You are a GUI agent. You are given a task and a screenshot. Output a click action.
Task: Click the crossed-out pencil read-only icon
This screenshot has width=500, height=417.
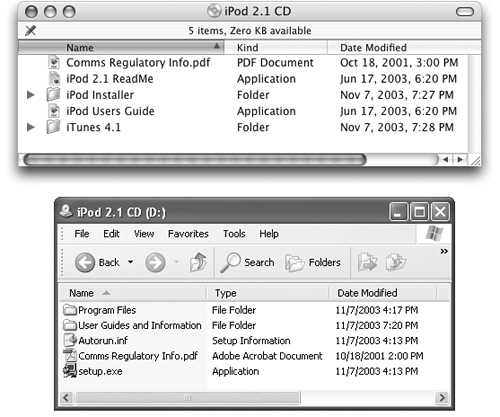pyautogui.click(x=31, y=31)
